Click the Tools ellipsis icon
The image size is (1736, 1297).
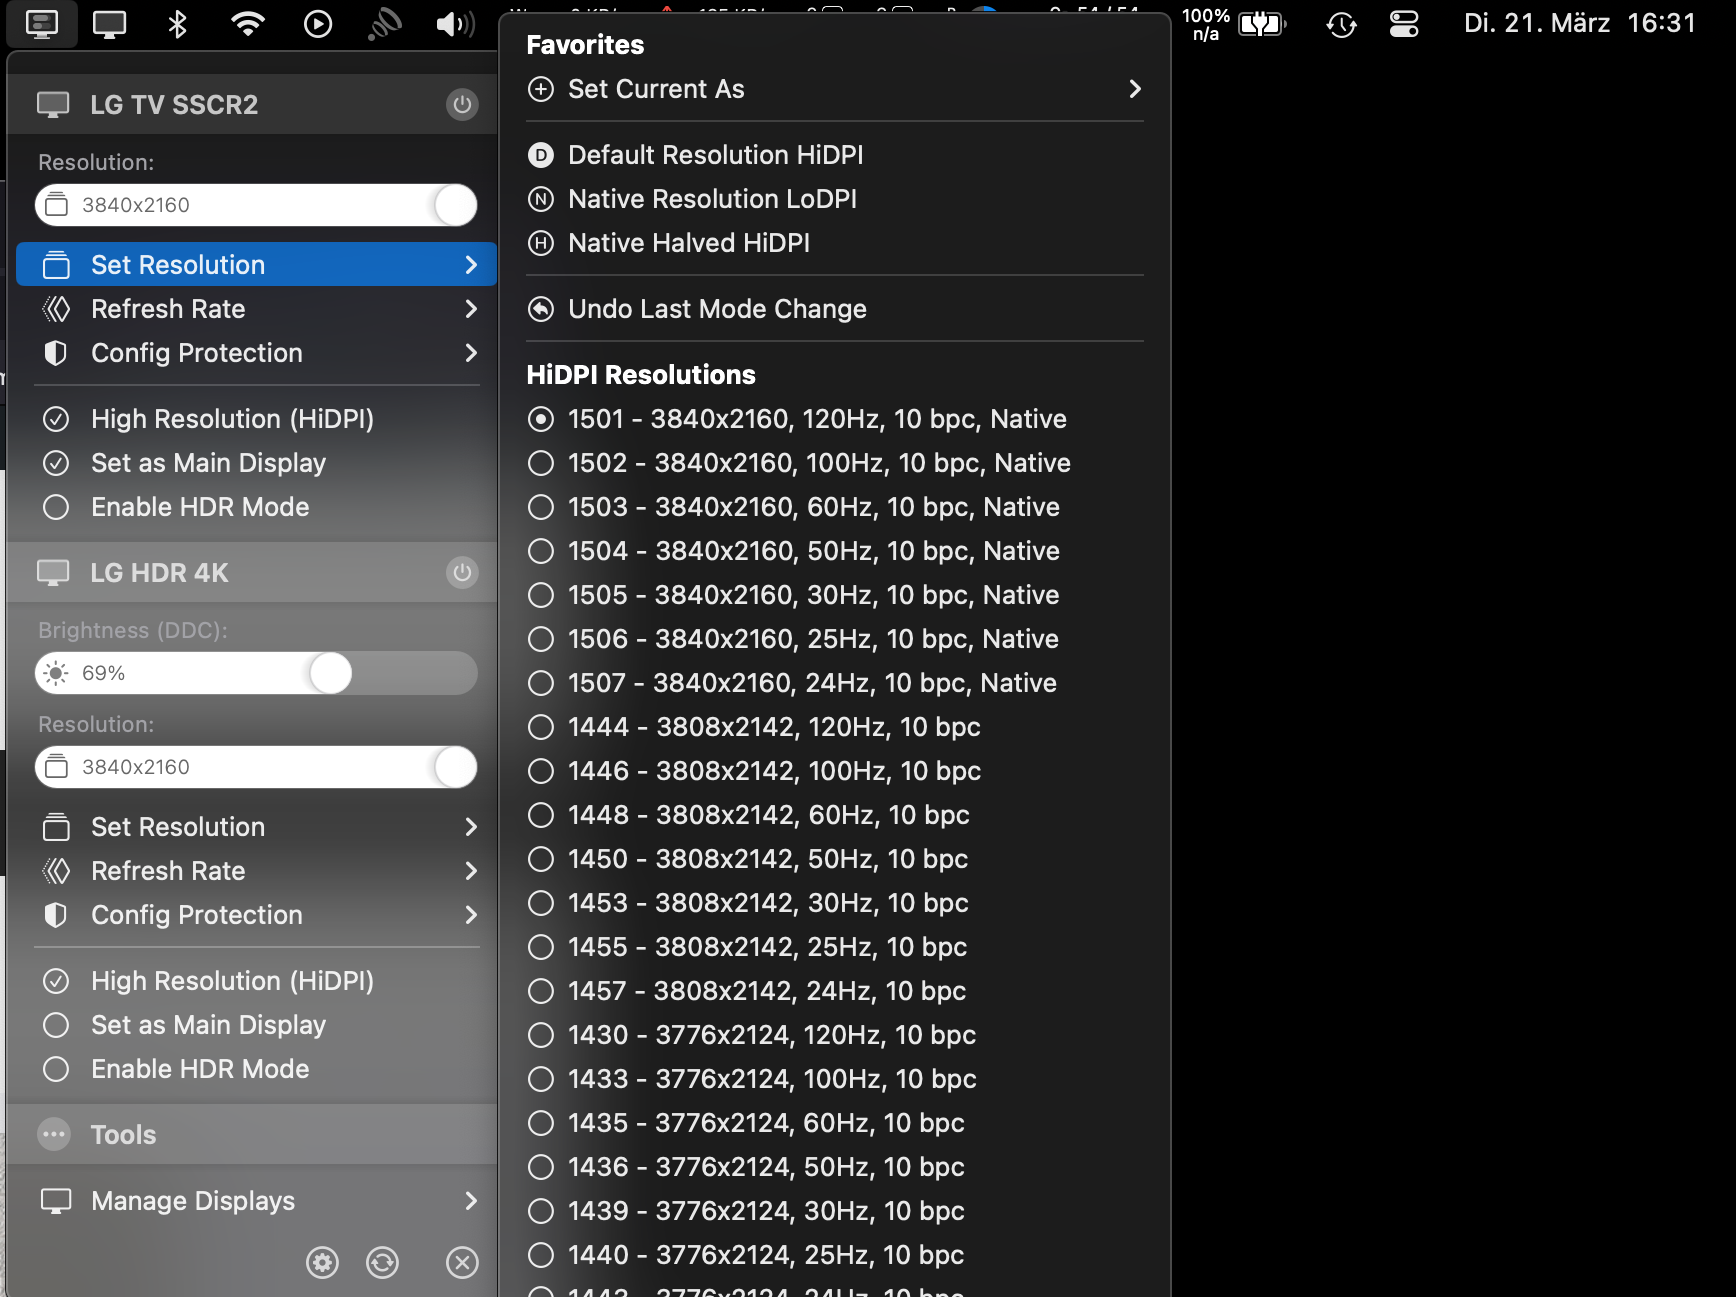click(54, 1134)
